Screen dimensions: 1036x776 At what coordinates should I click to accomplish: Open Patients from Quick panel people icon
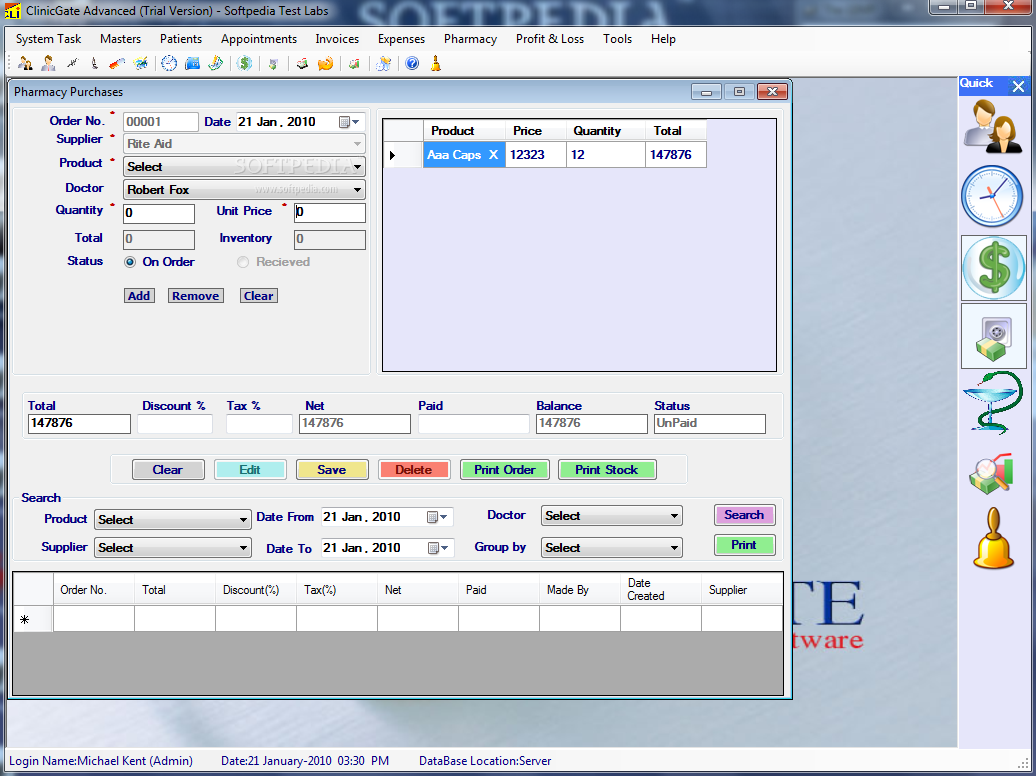click(993, 126)
